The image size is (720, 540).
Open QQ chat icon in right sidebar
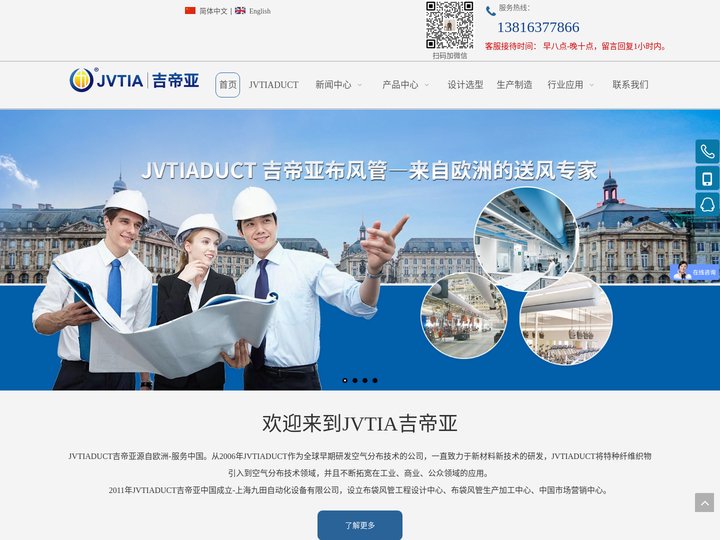click(707, 205)
